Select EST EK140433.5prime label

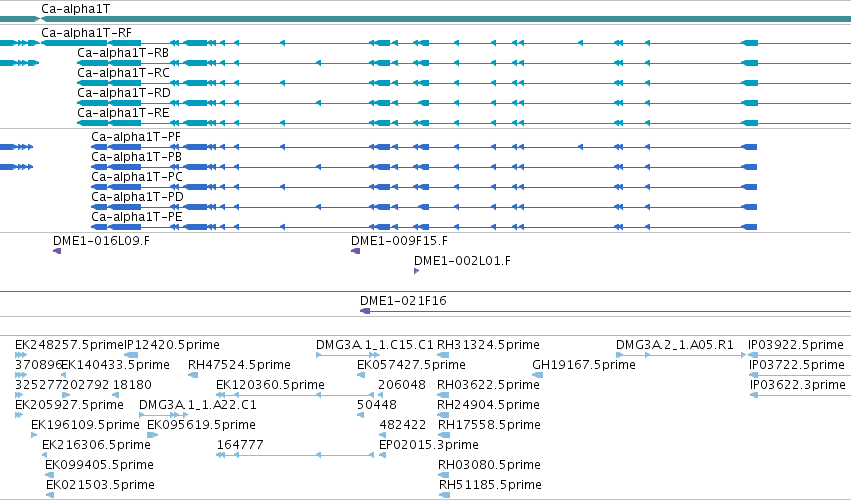(116, 365)
